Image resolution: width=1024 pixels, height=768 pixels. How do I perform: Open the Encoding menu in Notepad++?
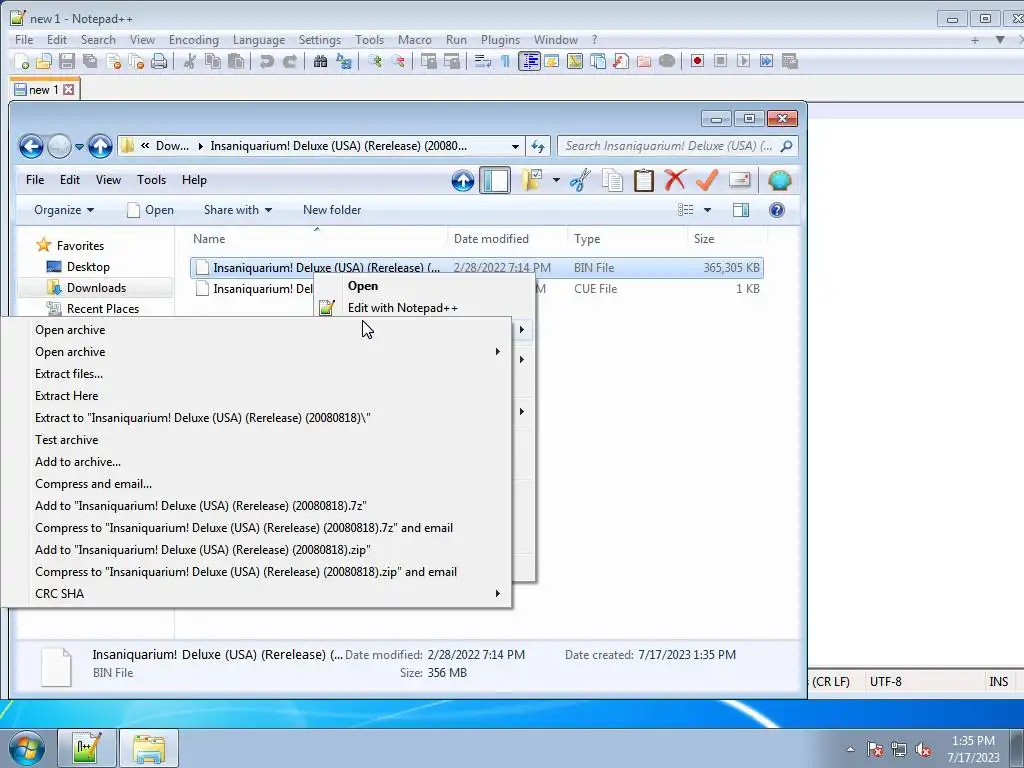click(193, 40)
